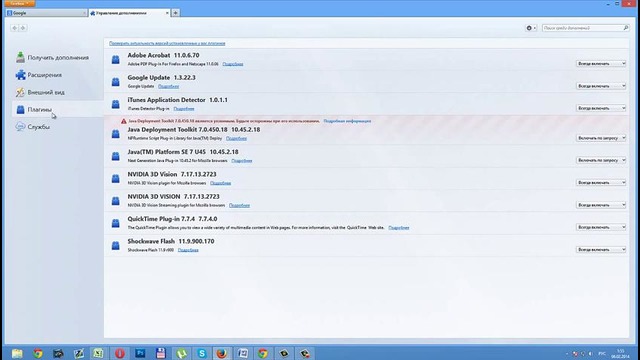Open Подробнее link for Shockwave Flash
Viewport: 640px width, 360px height.
pos(188,250)
